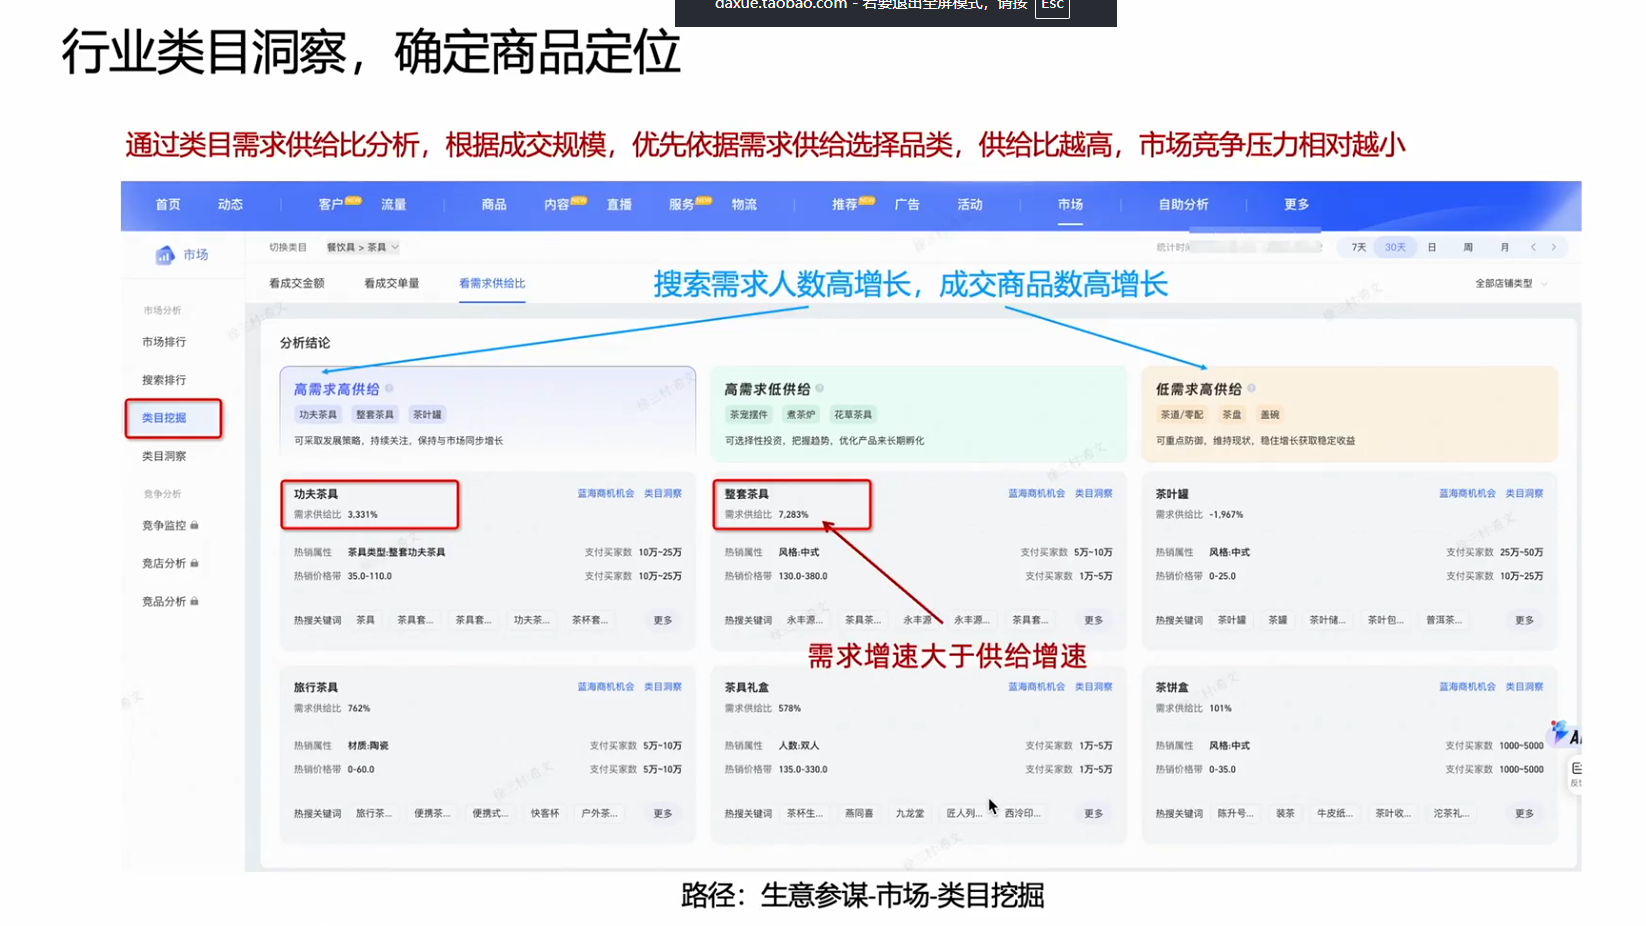Select the 日 time granularity

tap(1432, 247)
